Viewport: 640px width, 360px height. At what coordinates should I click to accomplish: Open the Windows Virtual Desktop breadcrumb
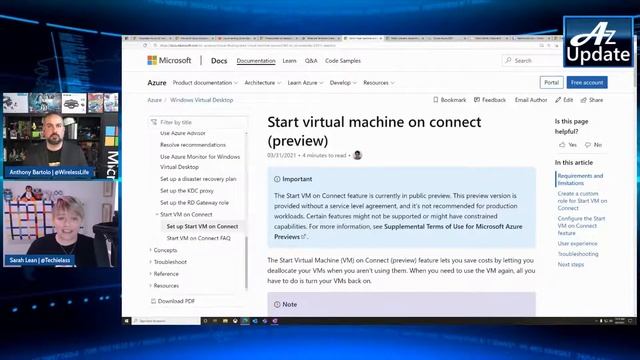click(202, 100)
